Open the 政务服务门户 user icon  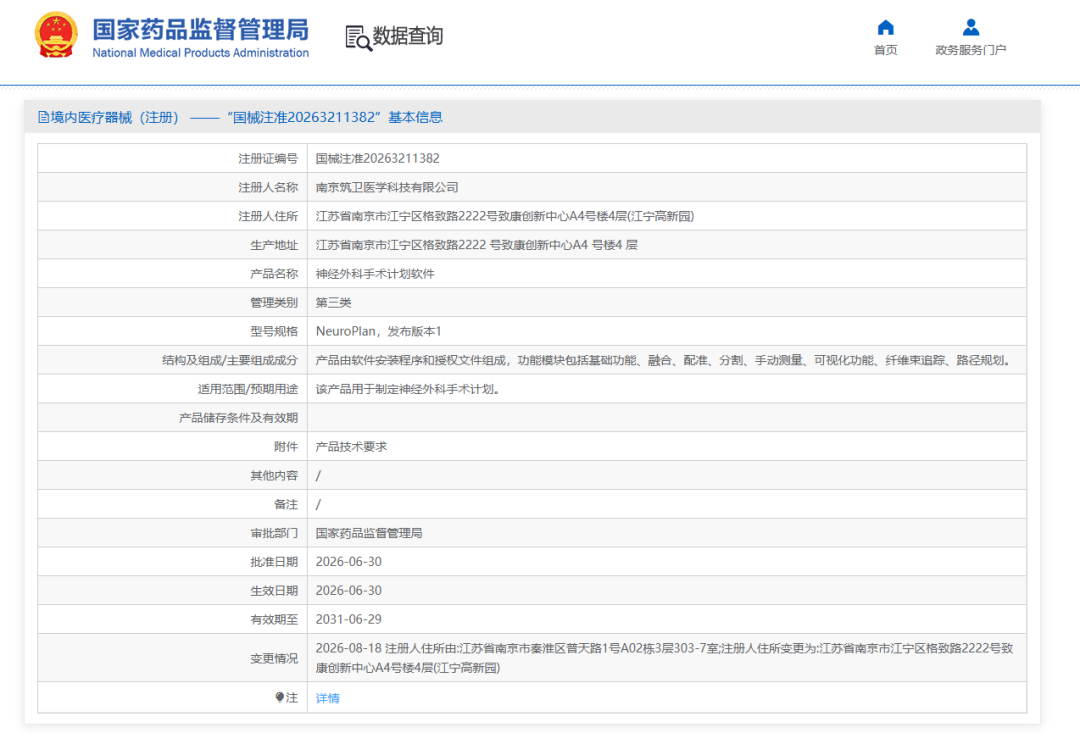(x=970, y=28)
